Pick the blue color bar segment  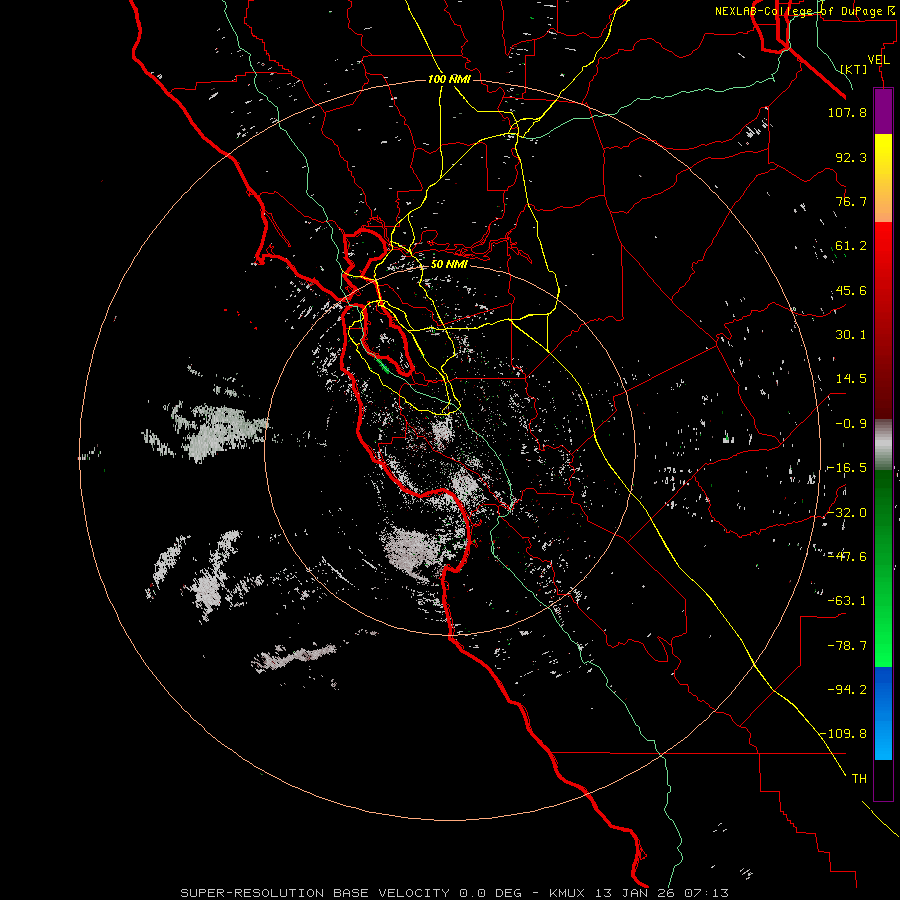(883, 713)
